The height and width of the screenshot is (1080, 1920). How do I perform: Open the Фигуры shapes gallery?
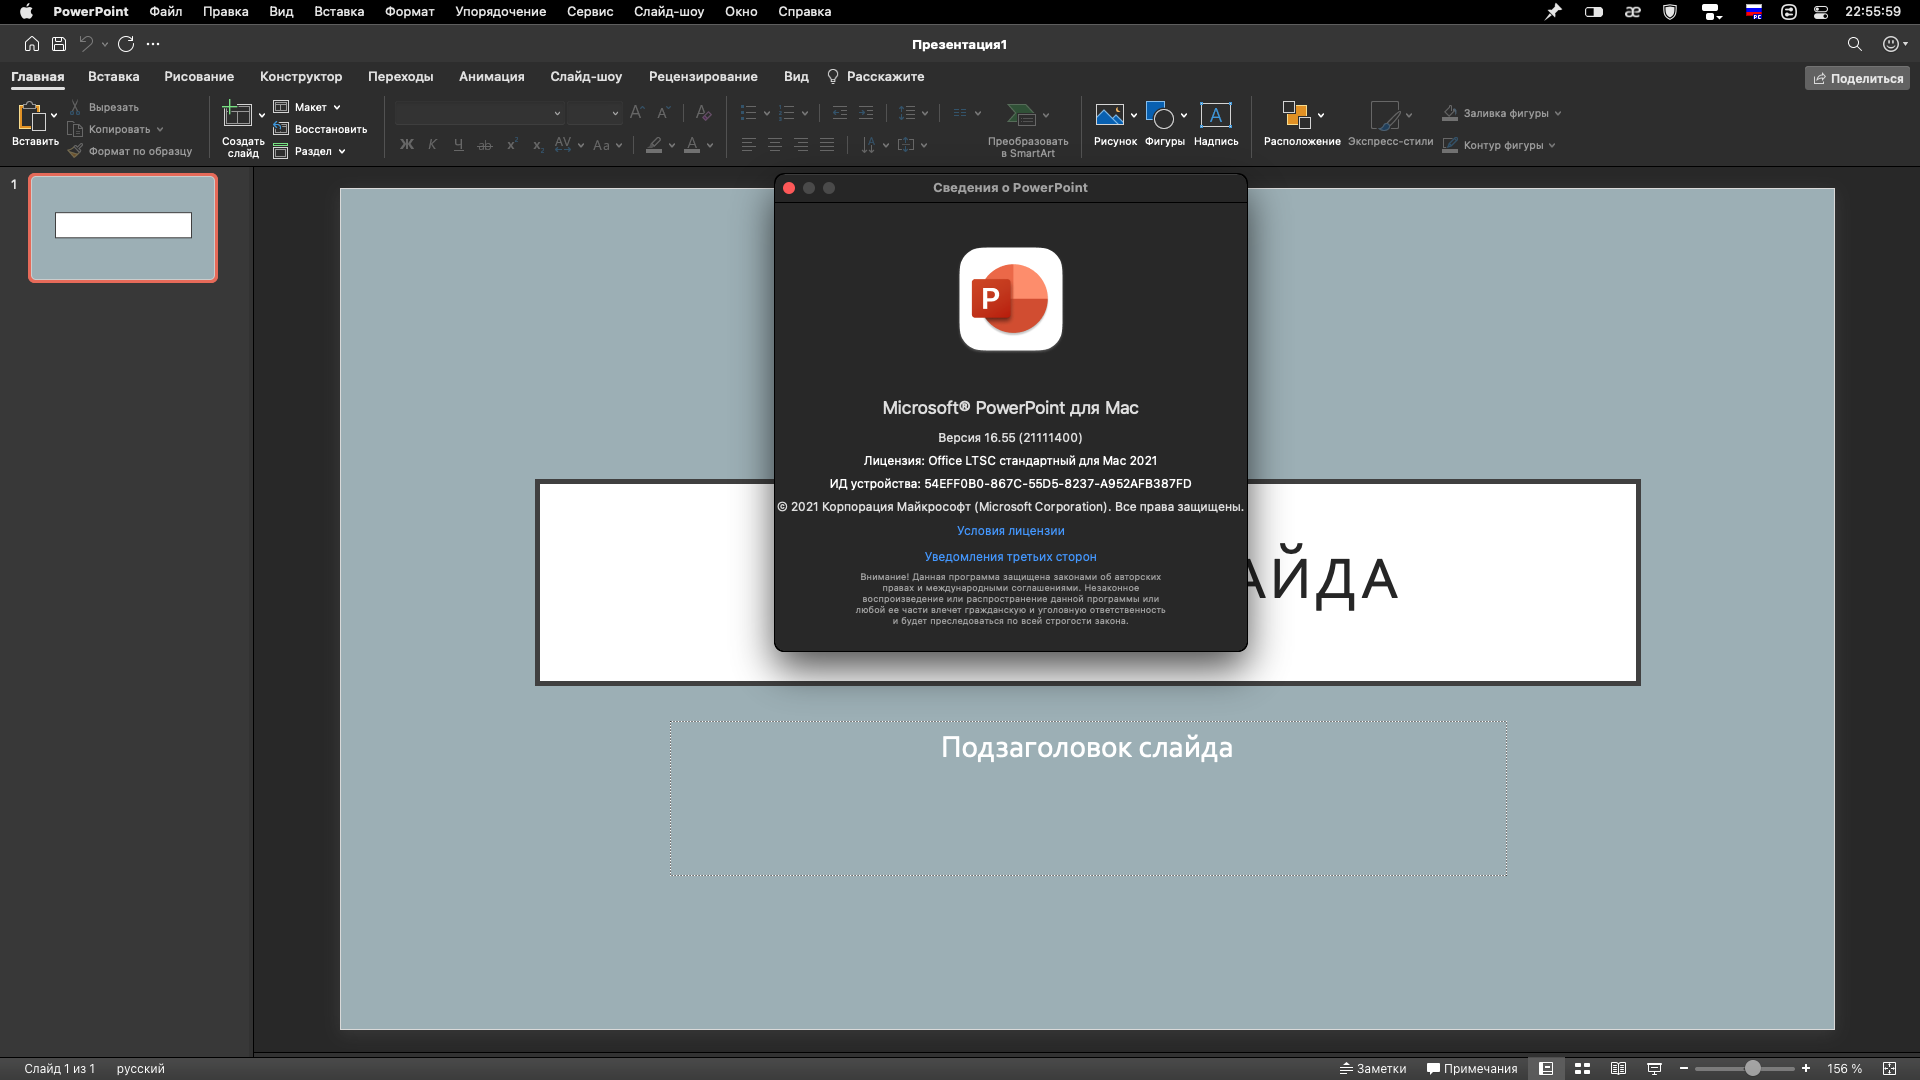point(1159,116)
